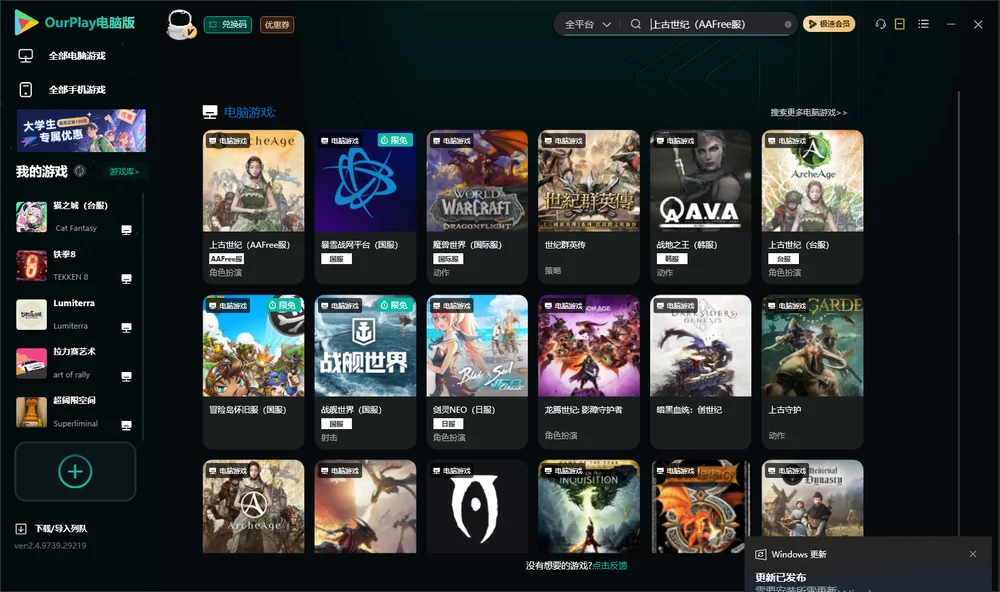Screen dimensions: 1000x592
Task: Click the OurPlay logo icon
Action: [x=26, y=22]
